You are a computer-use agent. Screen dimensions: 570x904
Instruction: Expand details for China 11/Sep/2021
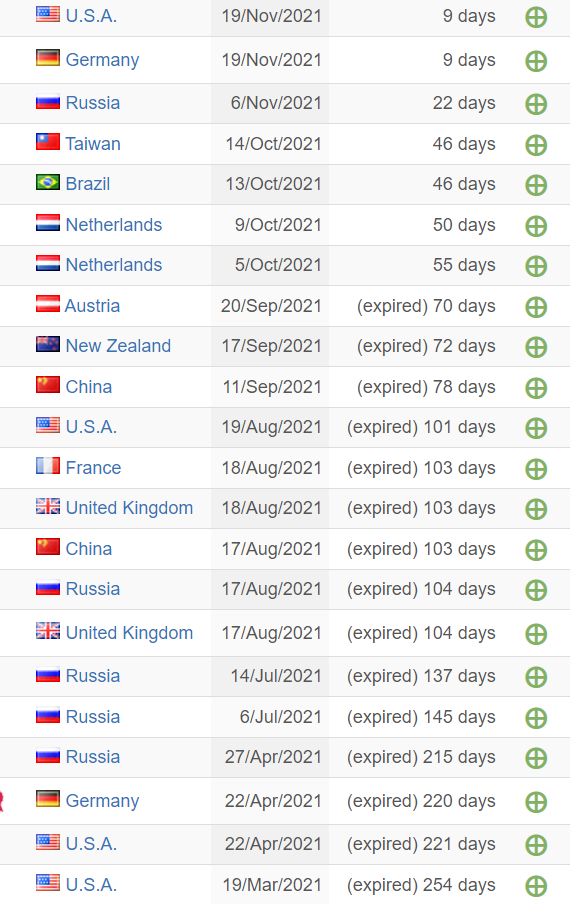coord(536,388)
